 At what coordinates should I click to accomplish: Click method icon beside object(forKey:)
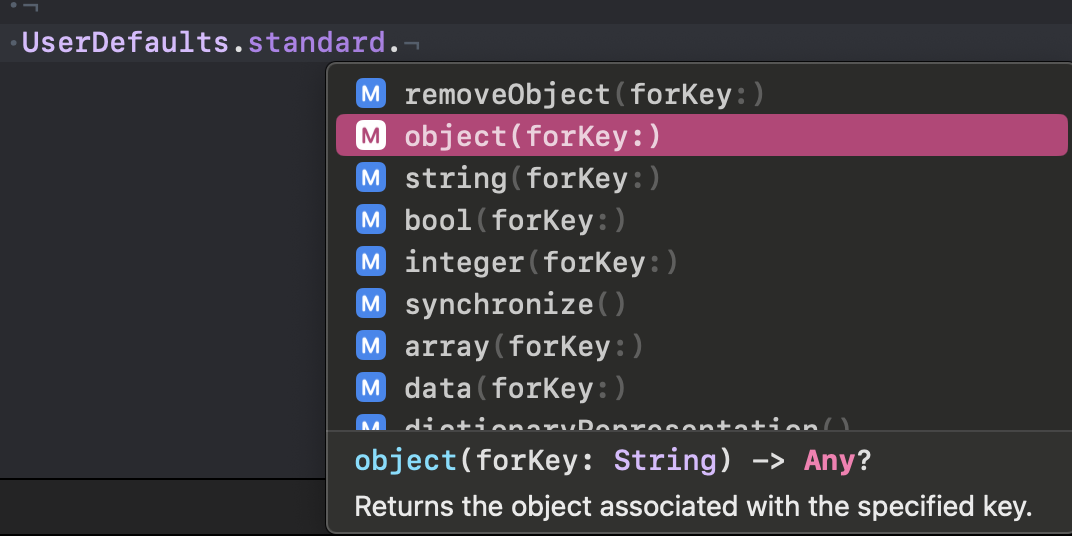tap(371, 135)
